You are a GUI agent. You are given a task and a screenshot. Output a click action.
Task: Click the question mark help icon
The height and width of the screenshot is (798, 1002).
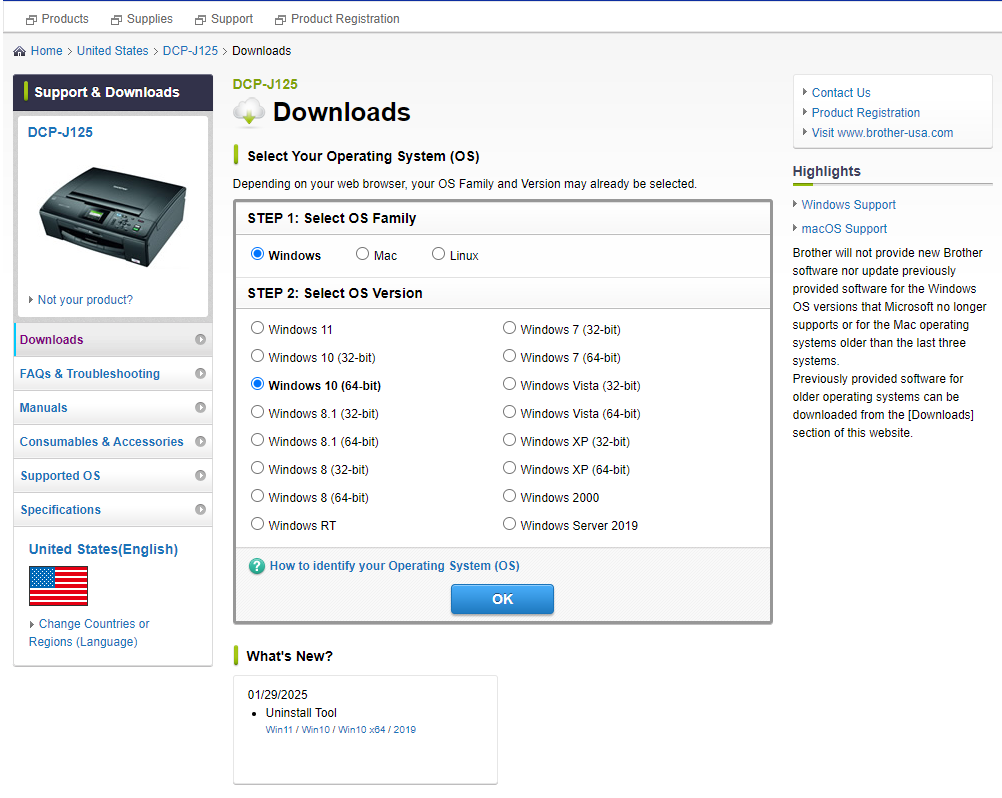(256, 566)
